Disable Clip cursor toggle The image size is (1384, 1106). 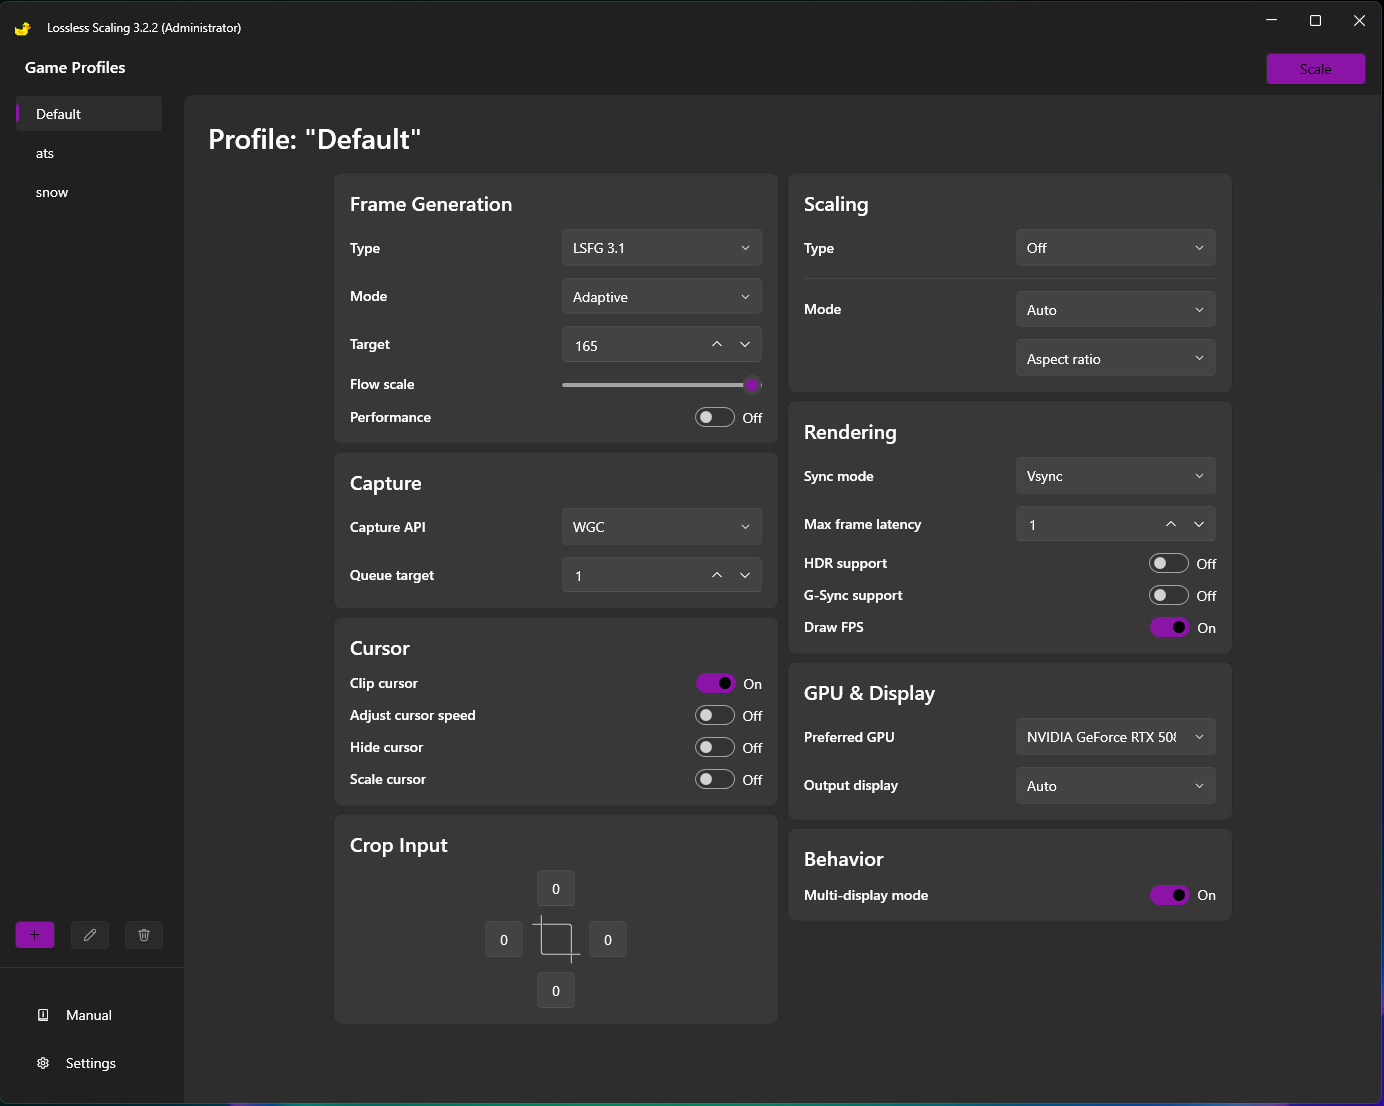pos(715,683)
